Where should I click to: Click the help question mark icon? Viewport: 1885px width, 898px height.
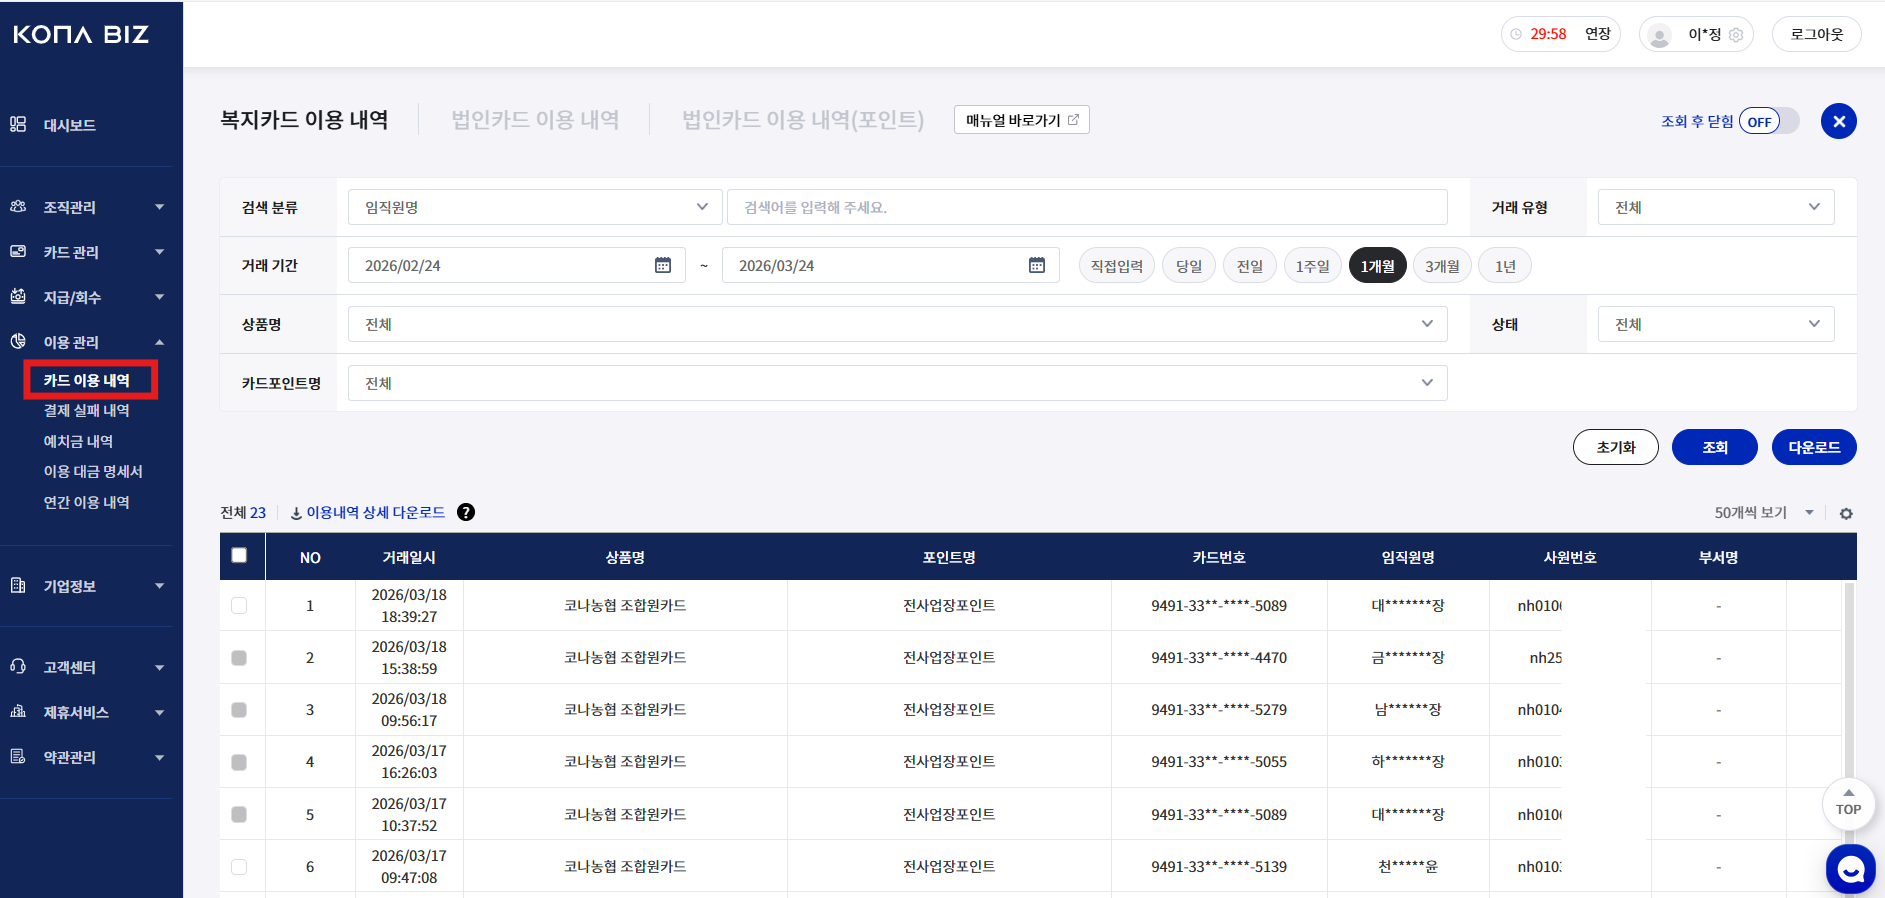[466, 512]
